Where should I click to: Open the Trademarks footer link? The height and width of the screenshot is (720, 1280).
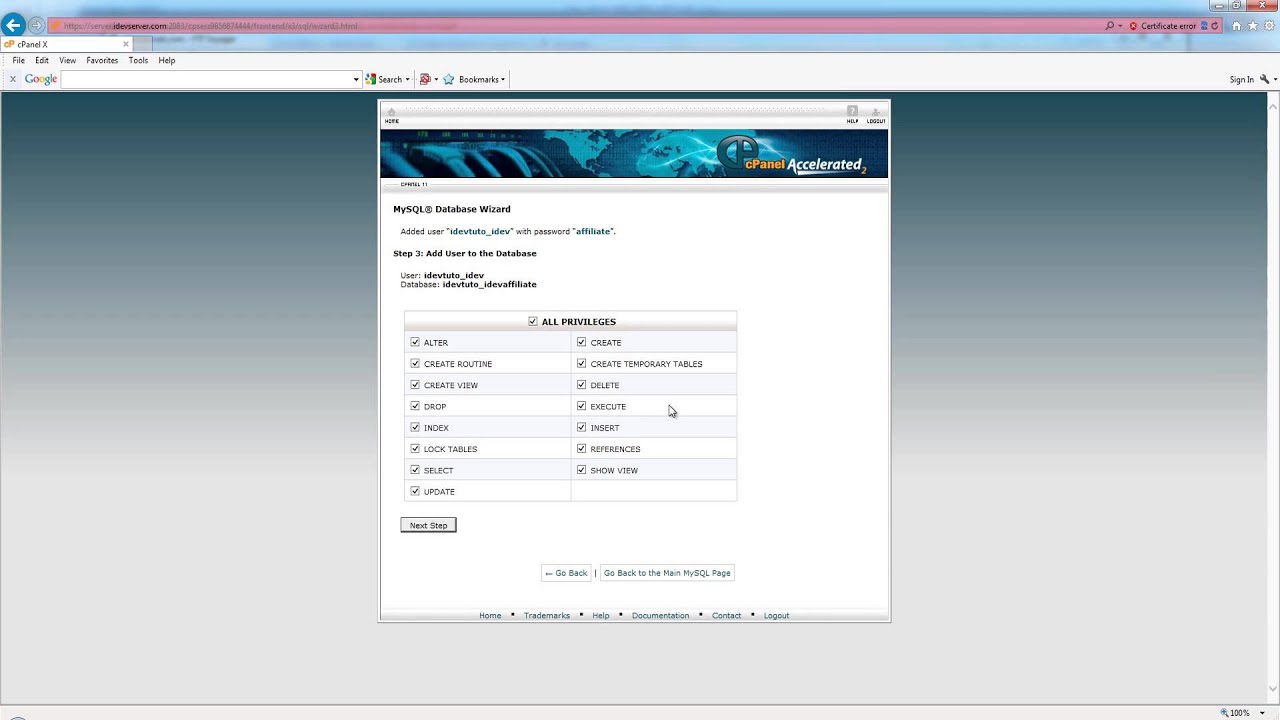tap(547, 615)
